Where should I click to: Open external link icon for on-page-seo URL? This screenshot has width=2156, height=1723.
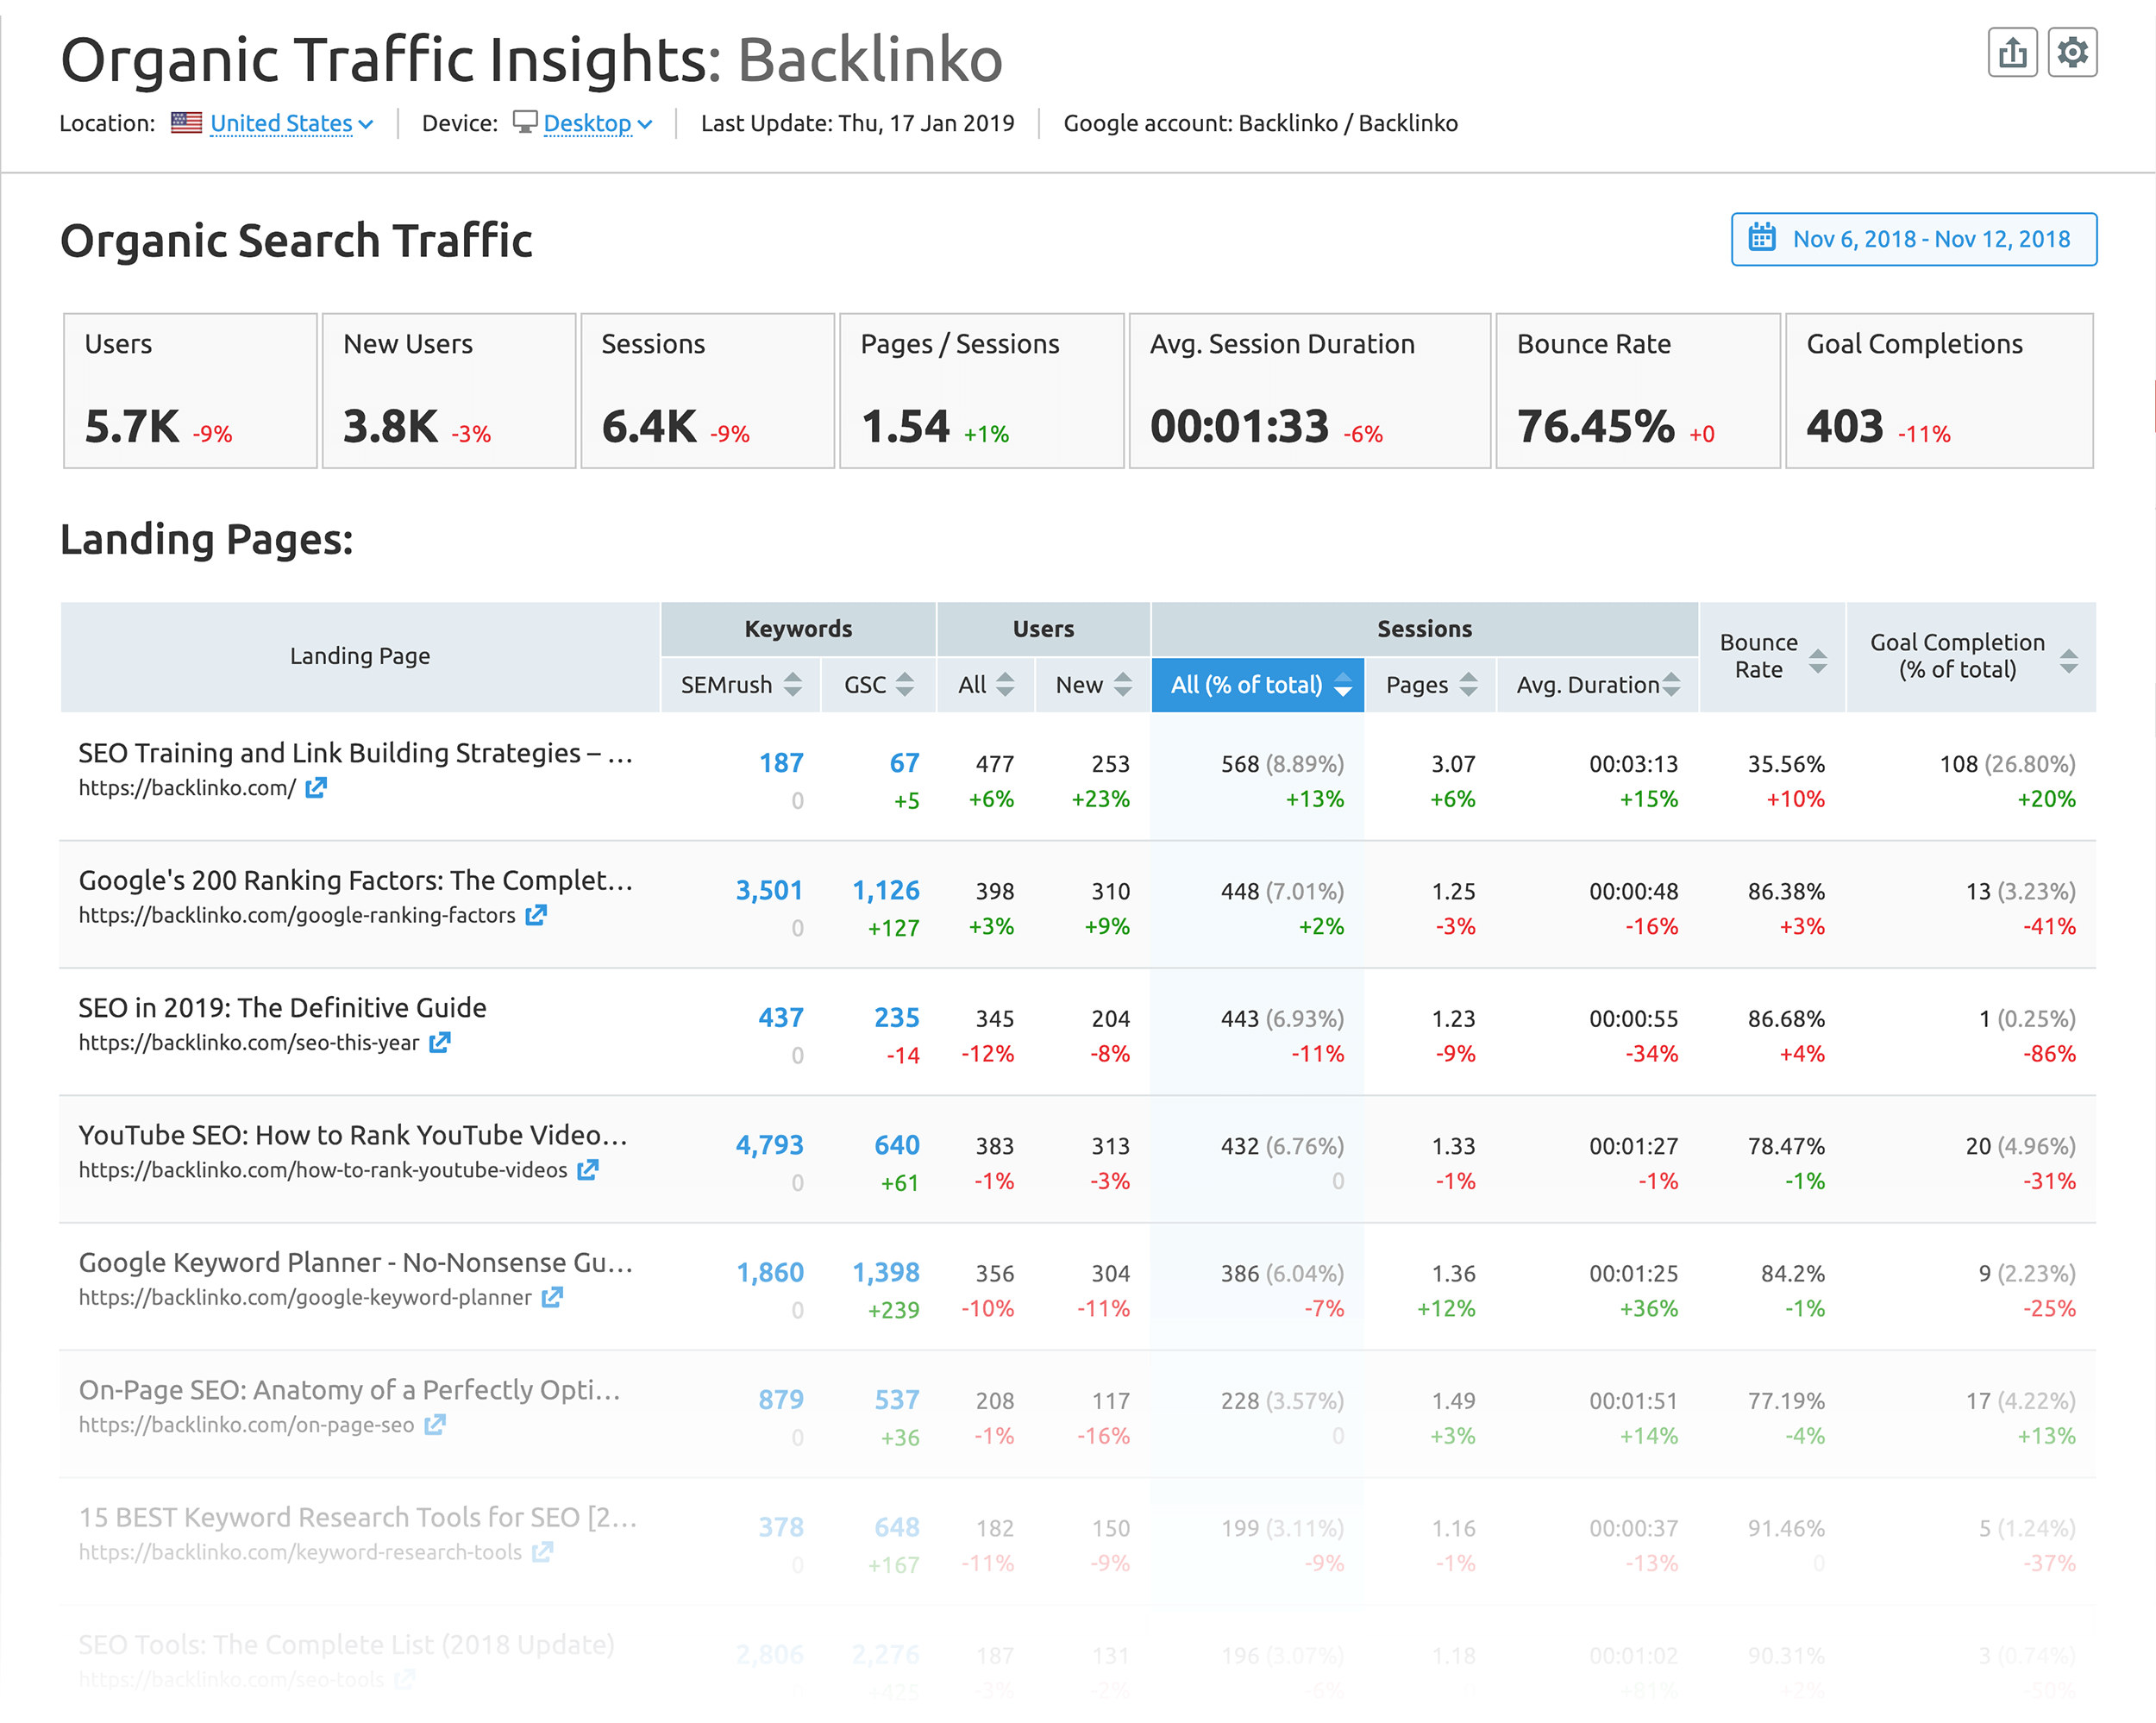tap(434, 1425)
